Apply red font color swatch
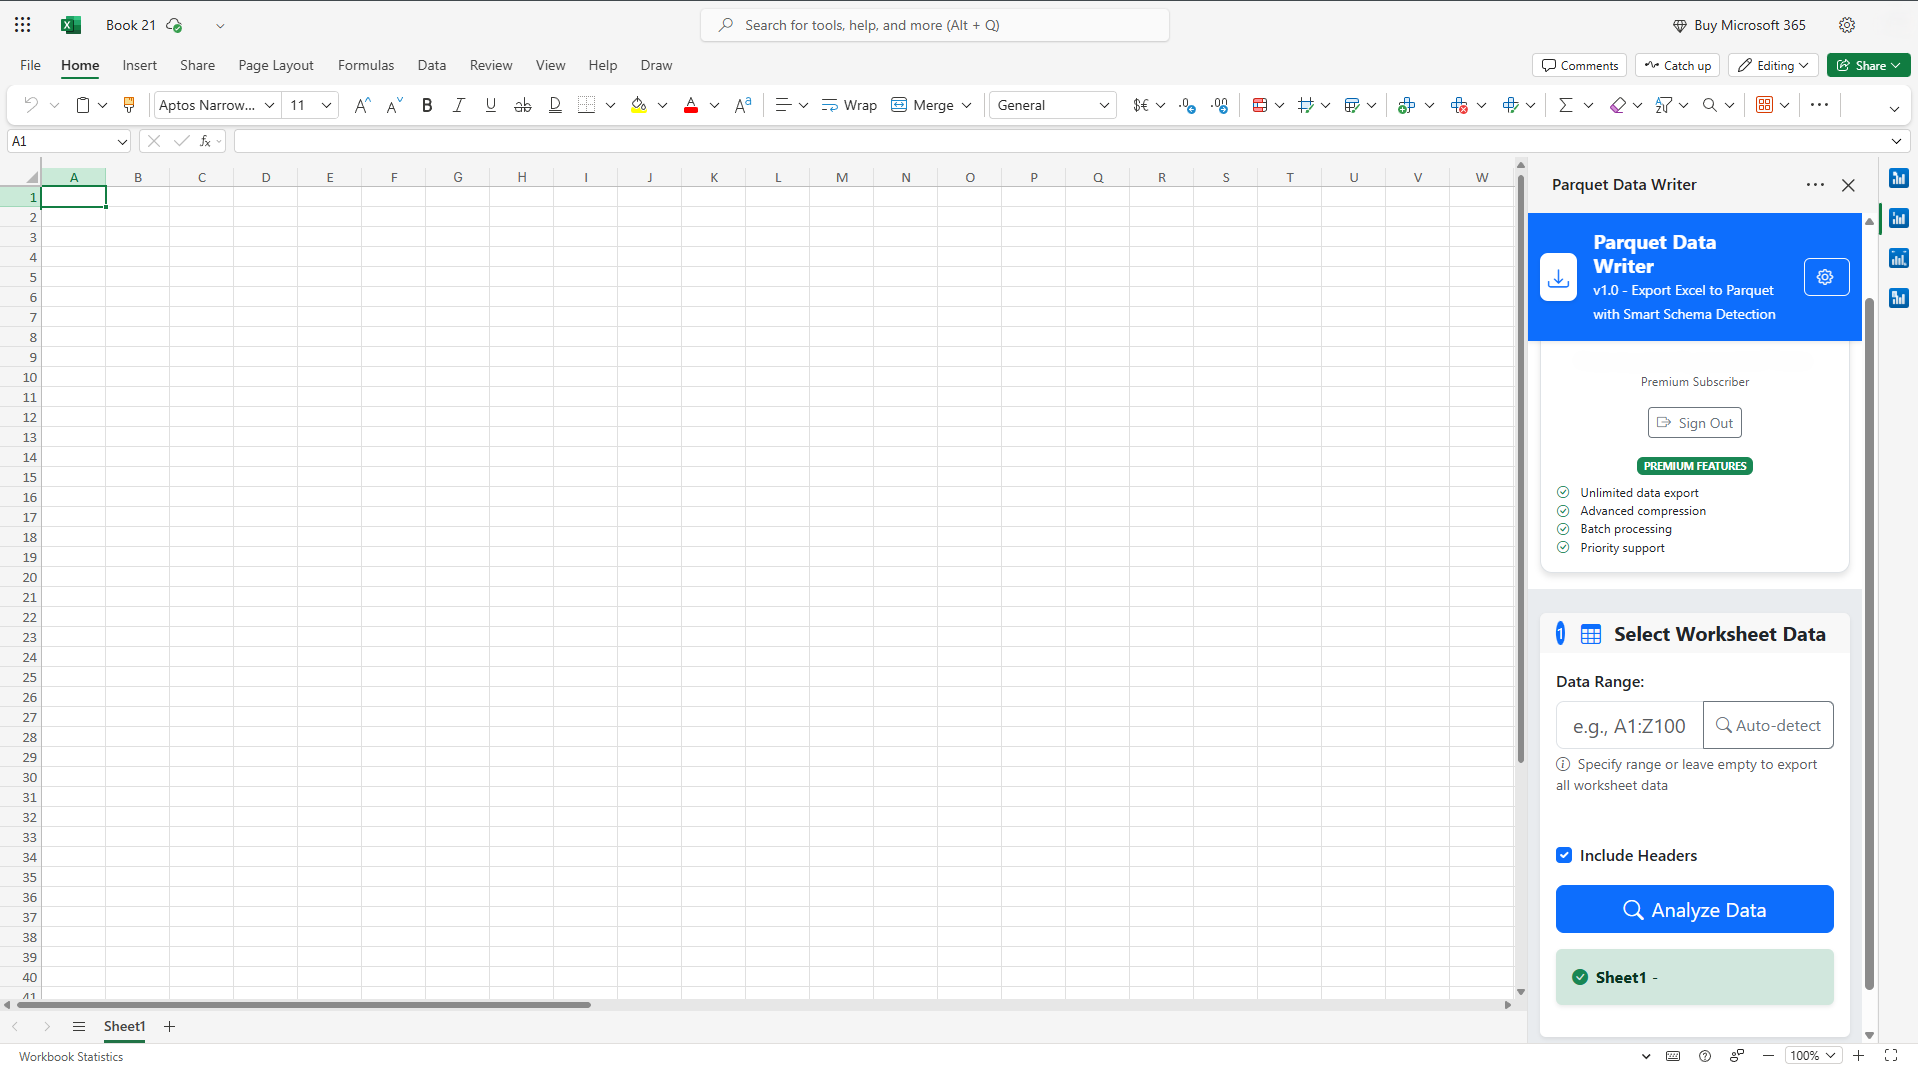Image resolution: width=1918 pixels, height=1065 pixels. (x=691, y=105)
